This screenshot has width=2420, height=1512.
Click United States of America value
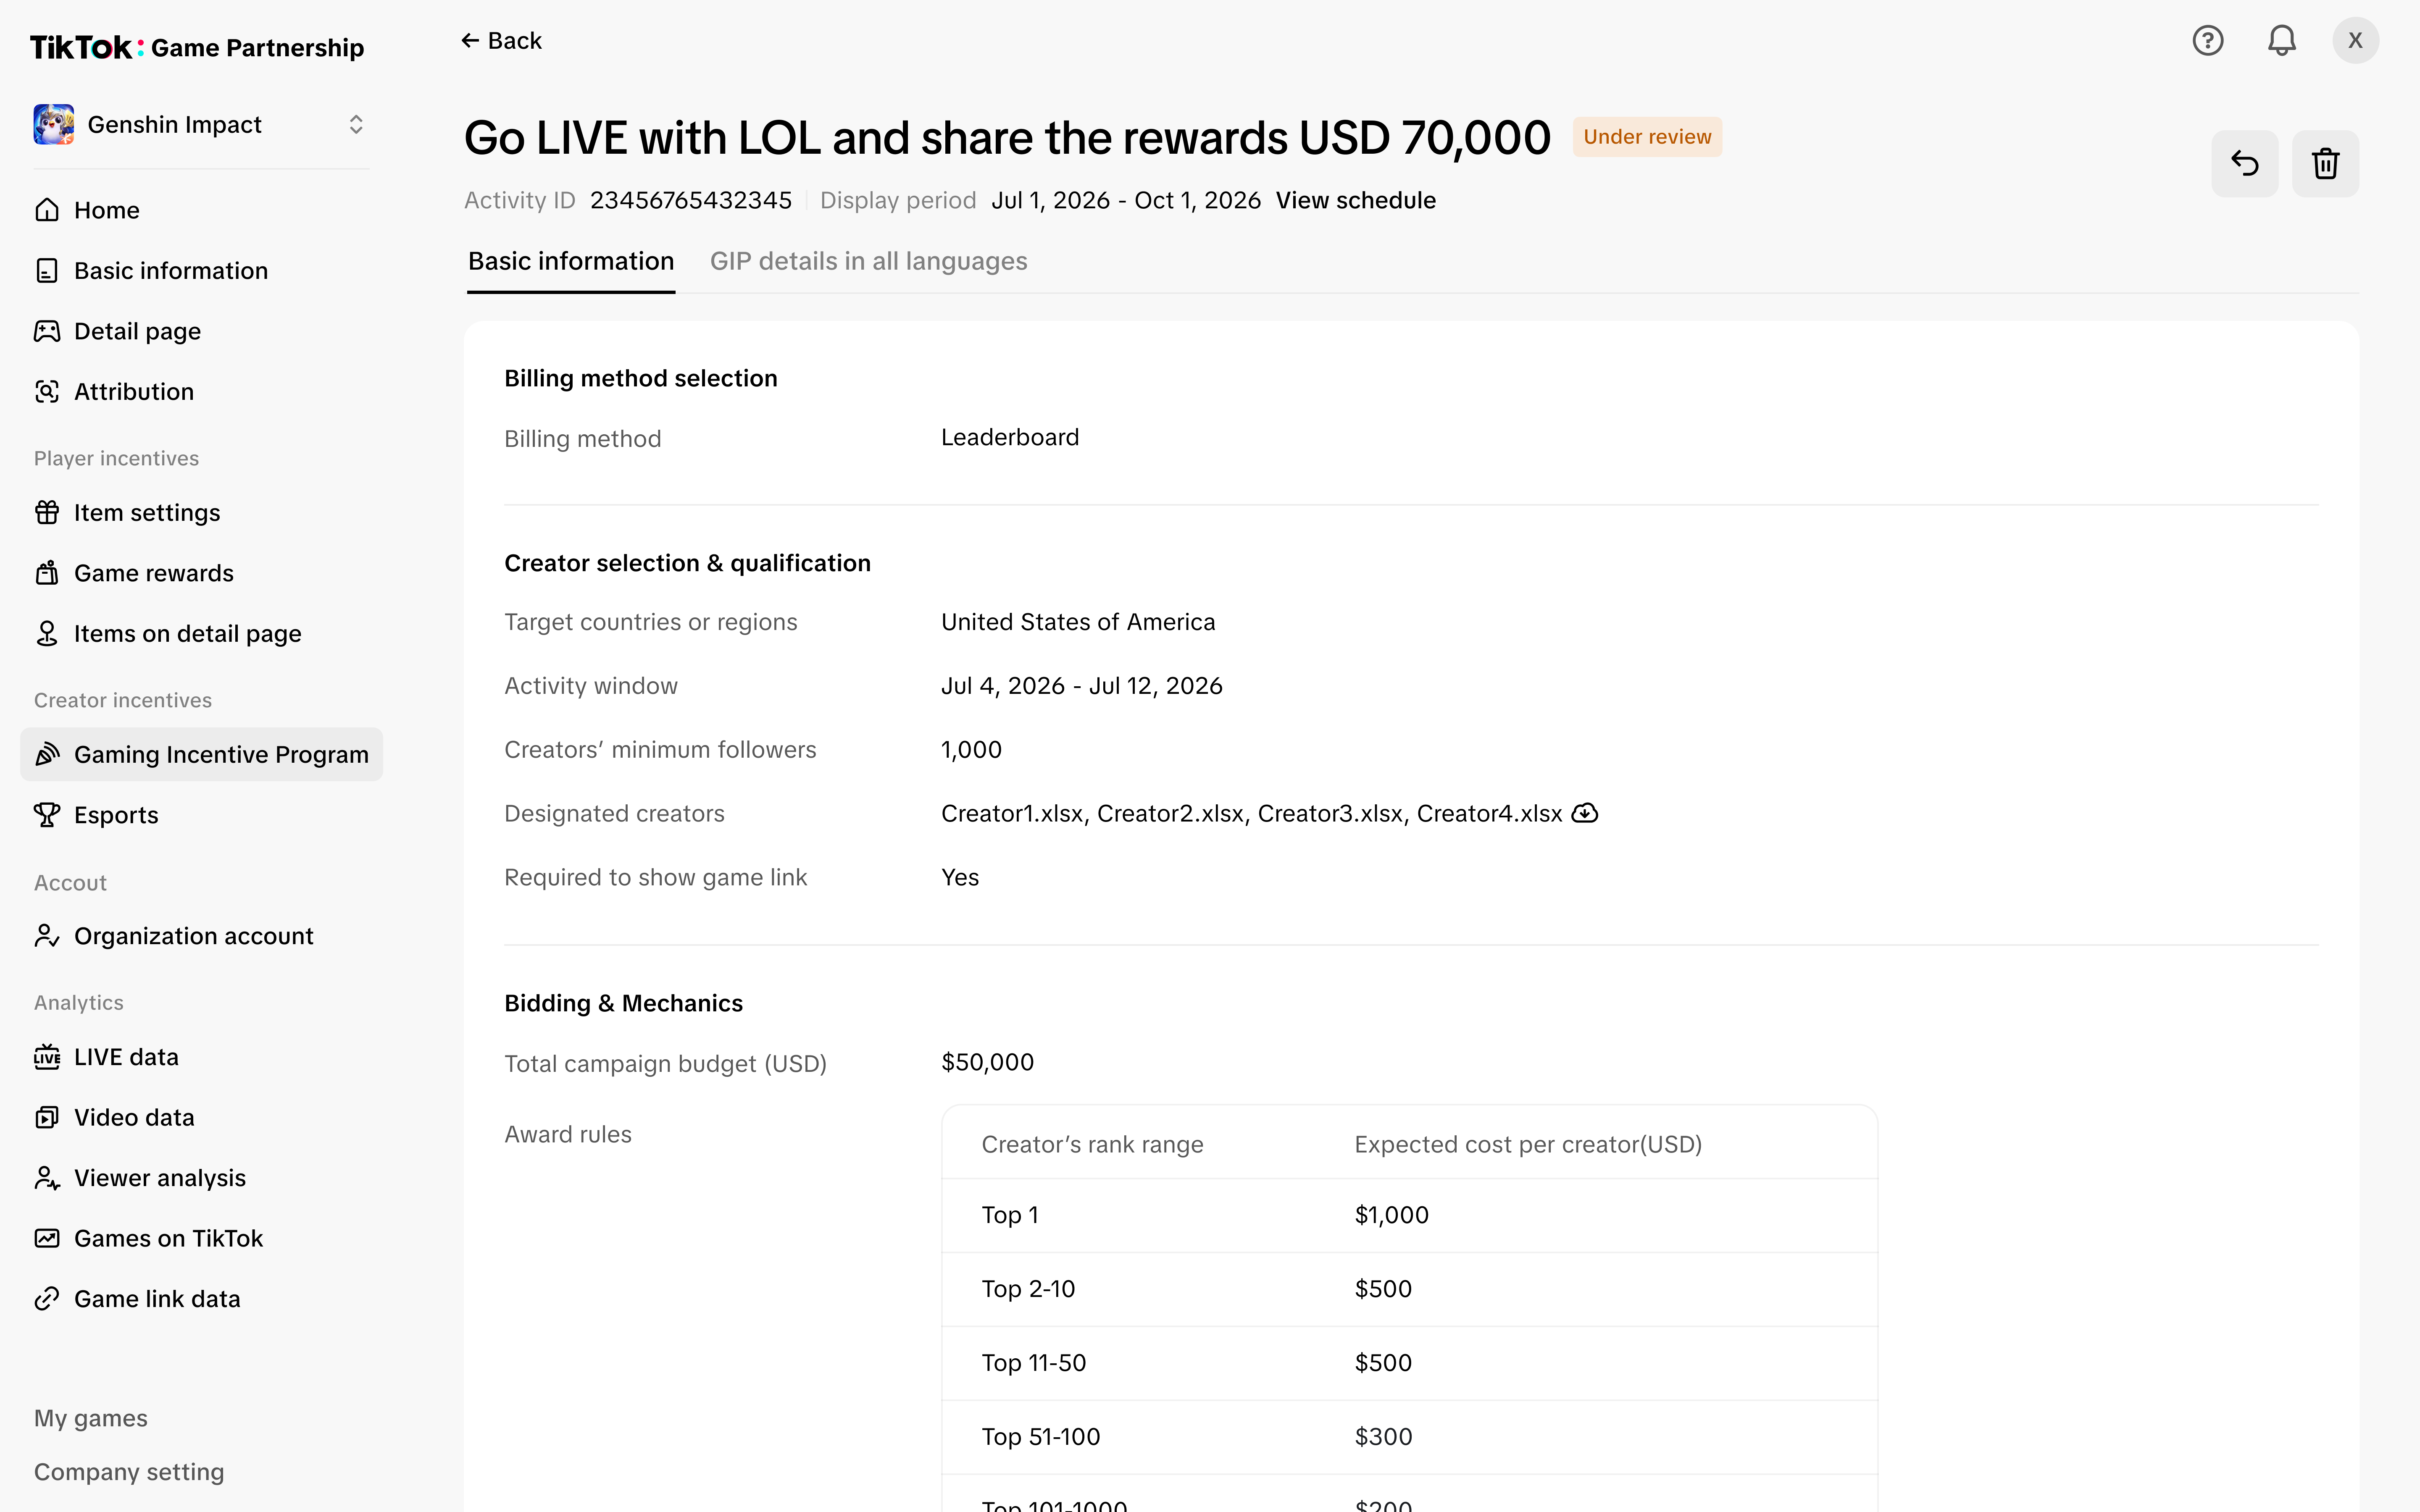coord(1078,622)
